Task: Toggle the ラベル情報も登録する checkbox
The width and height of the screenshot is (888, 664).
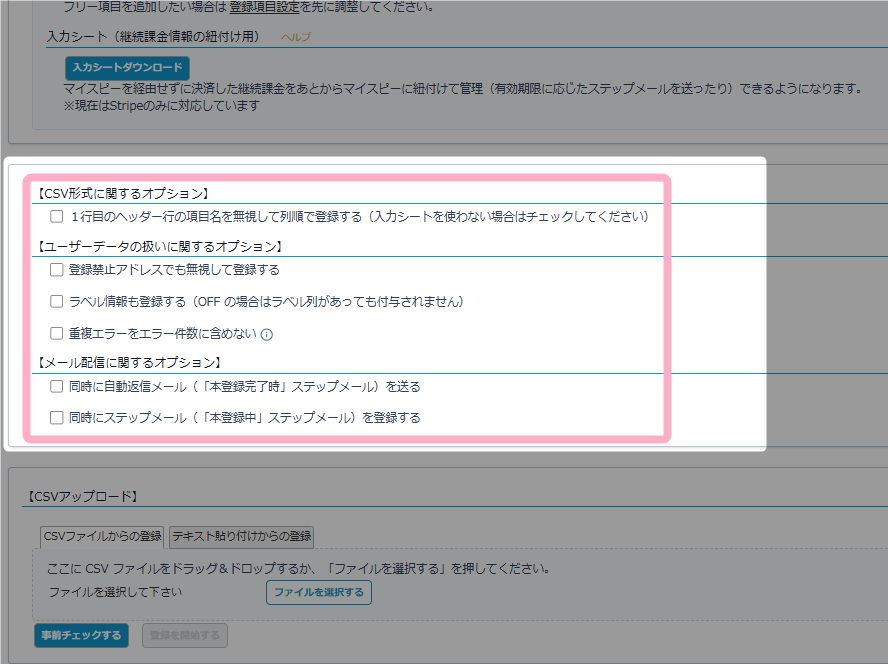Action: 57,301
